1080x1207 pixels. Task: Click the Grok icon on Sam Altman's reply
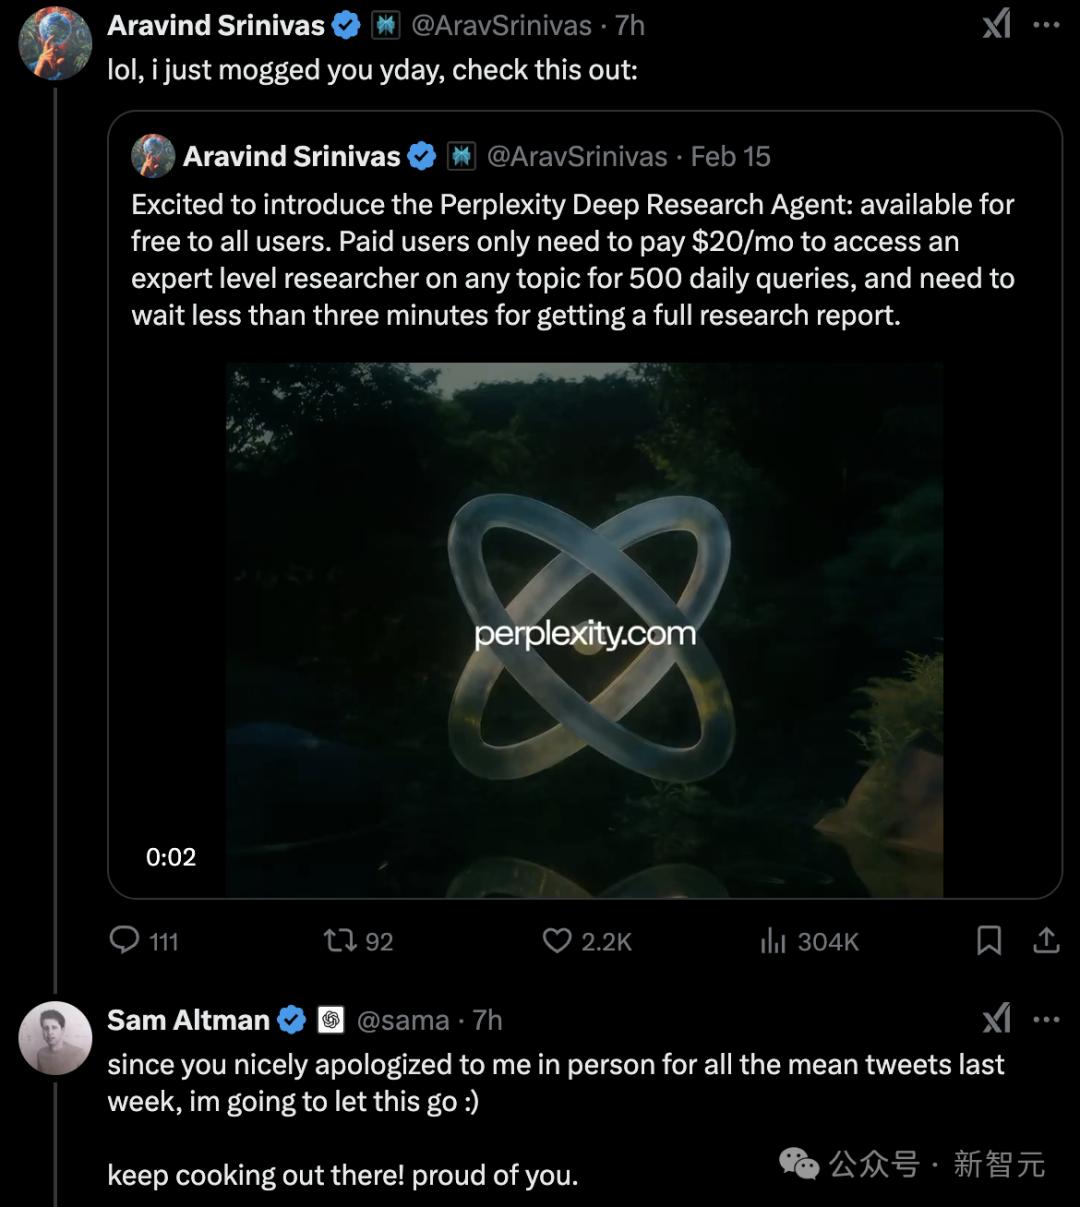tap(996, 1020)
